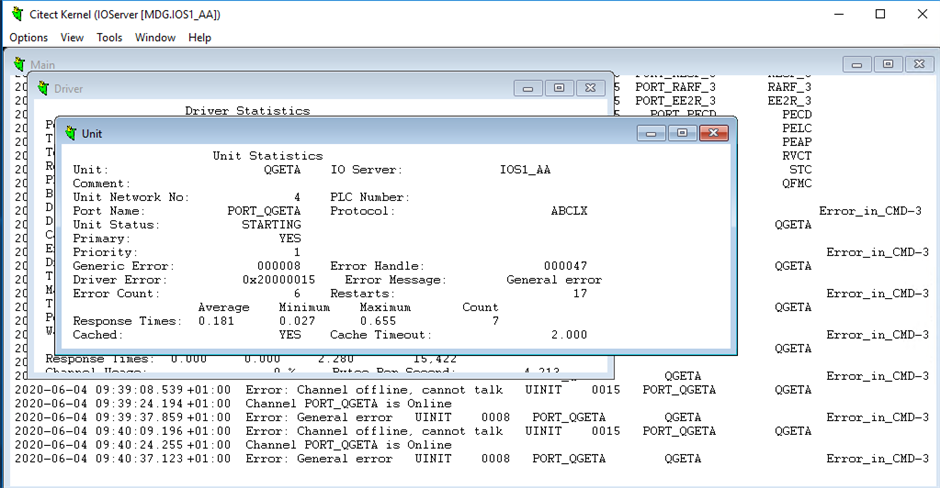Maximize the Driver window
Screen dimensions: 940x488
(559, 88)
